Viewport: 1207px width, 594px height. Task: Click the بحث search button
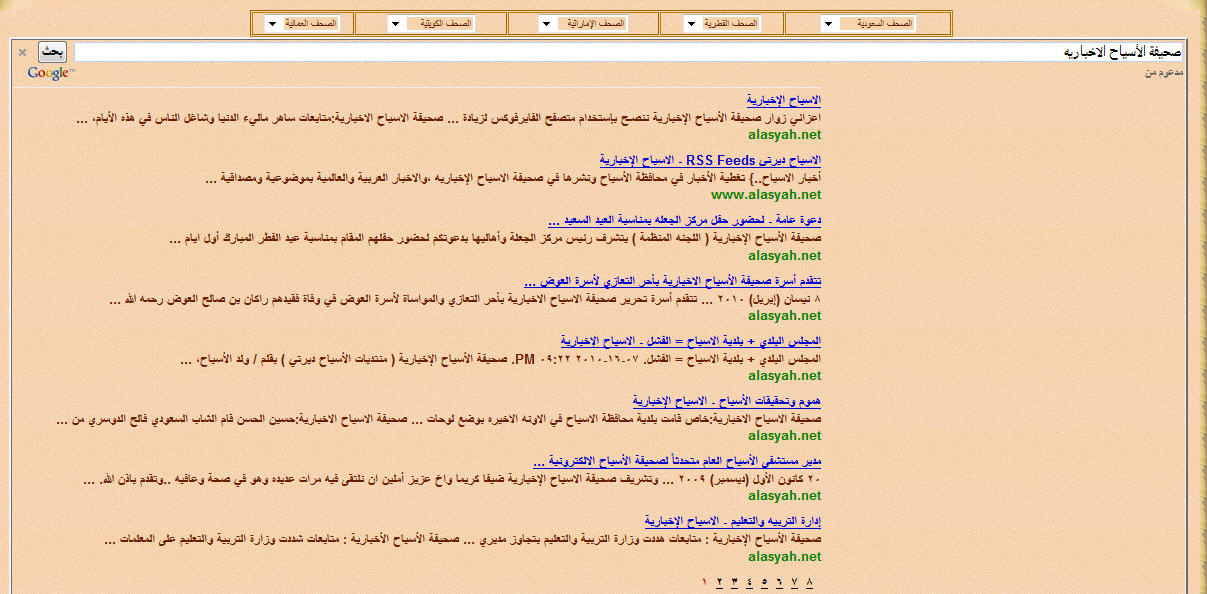[x=52, y=52]
